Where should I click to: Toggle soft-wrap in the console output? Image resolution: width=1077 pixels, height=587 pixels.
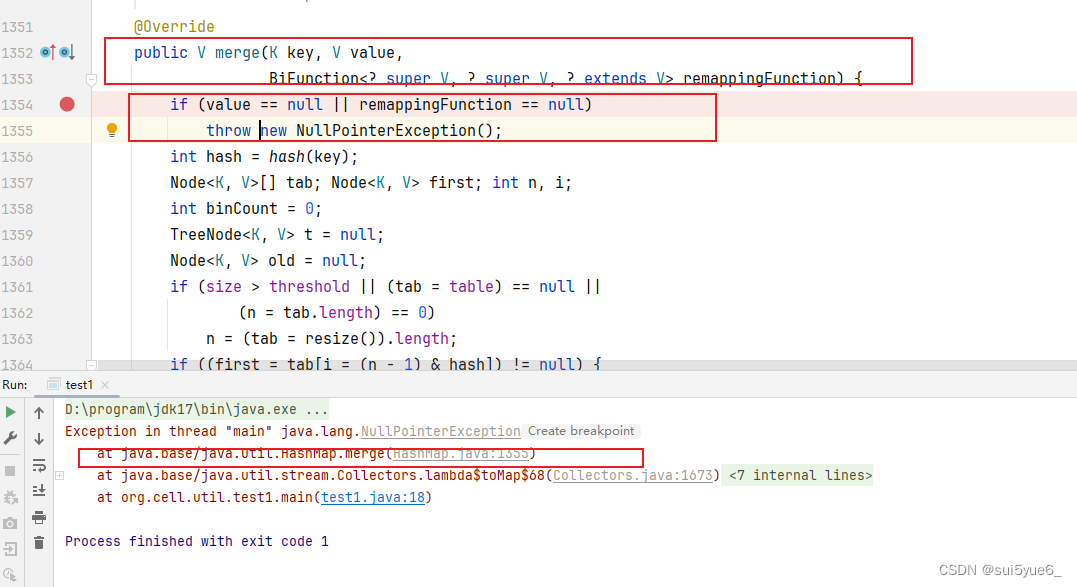pos(37,464)
